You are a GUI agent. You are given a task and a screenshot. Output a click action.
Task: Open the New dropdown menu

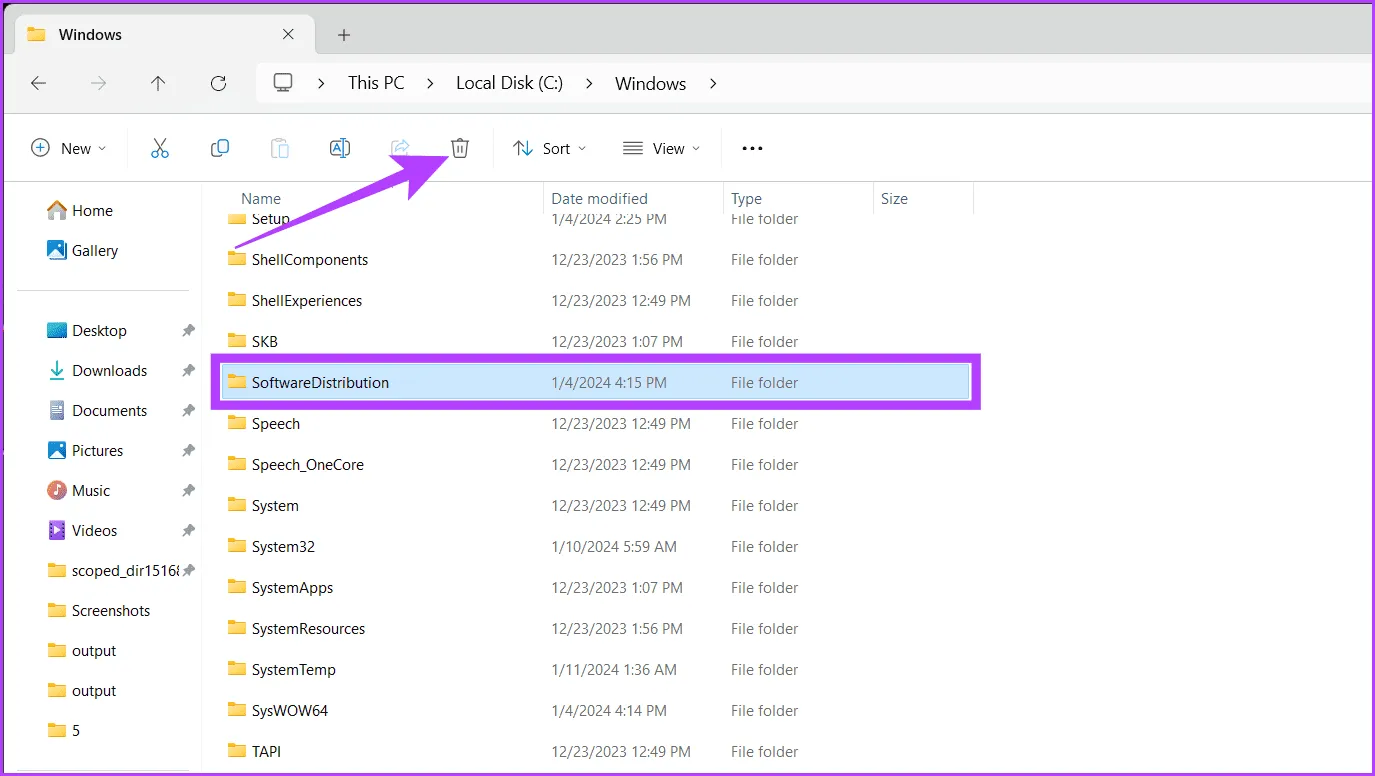click(68, 148)
